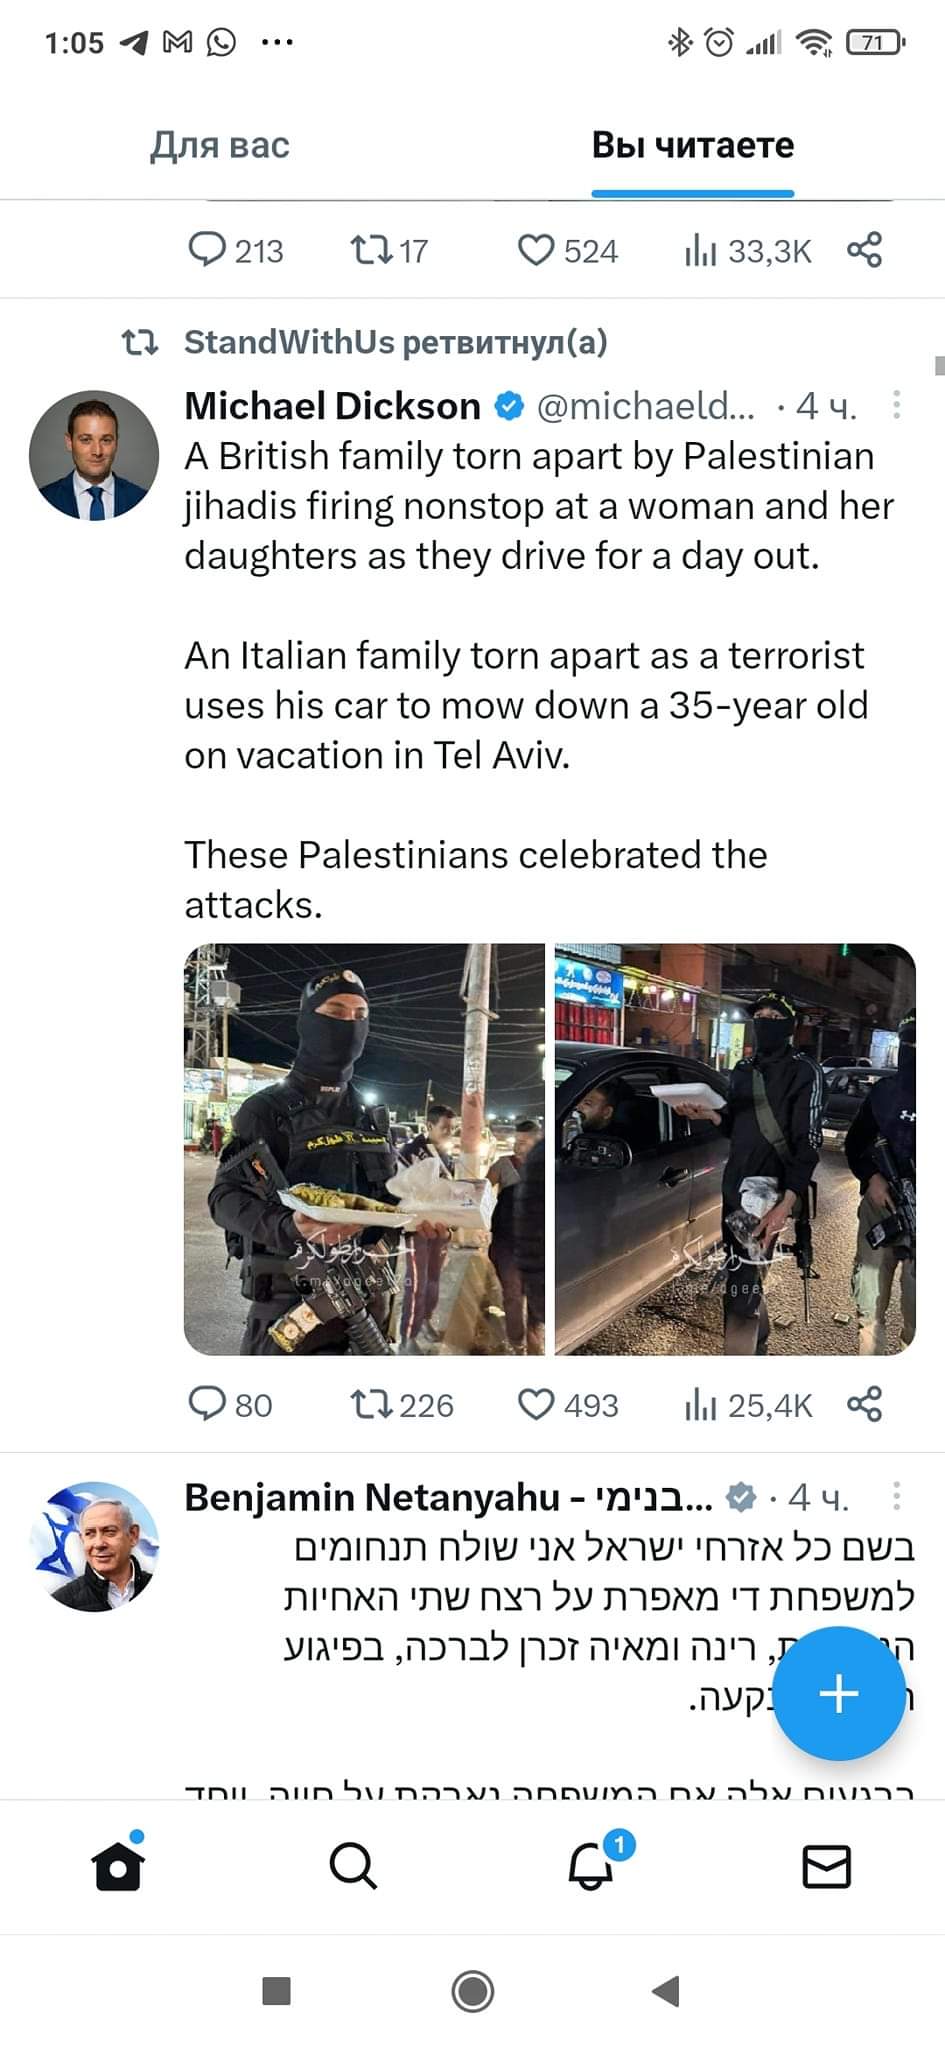Select the Вы читаете tab
The width and height of the screenshot is (945, 2048).
692,145
